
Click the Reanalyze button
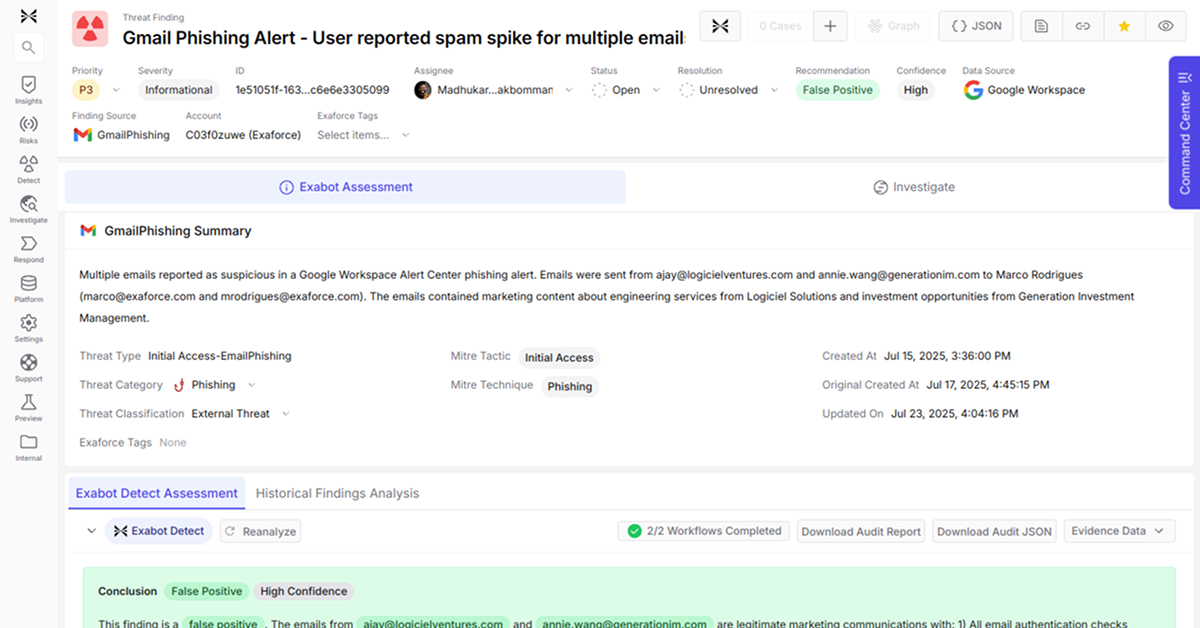[260, 531]
